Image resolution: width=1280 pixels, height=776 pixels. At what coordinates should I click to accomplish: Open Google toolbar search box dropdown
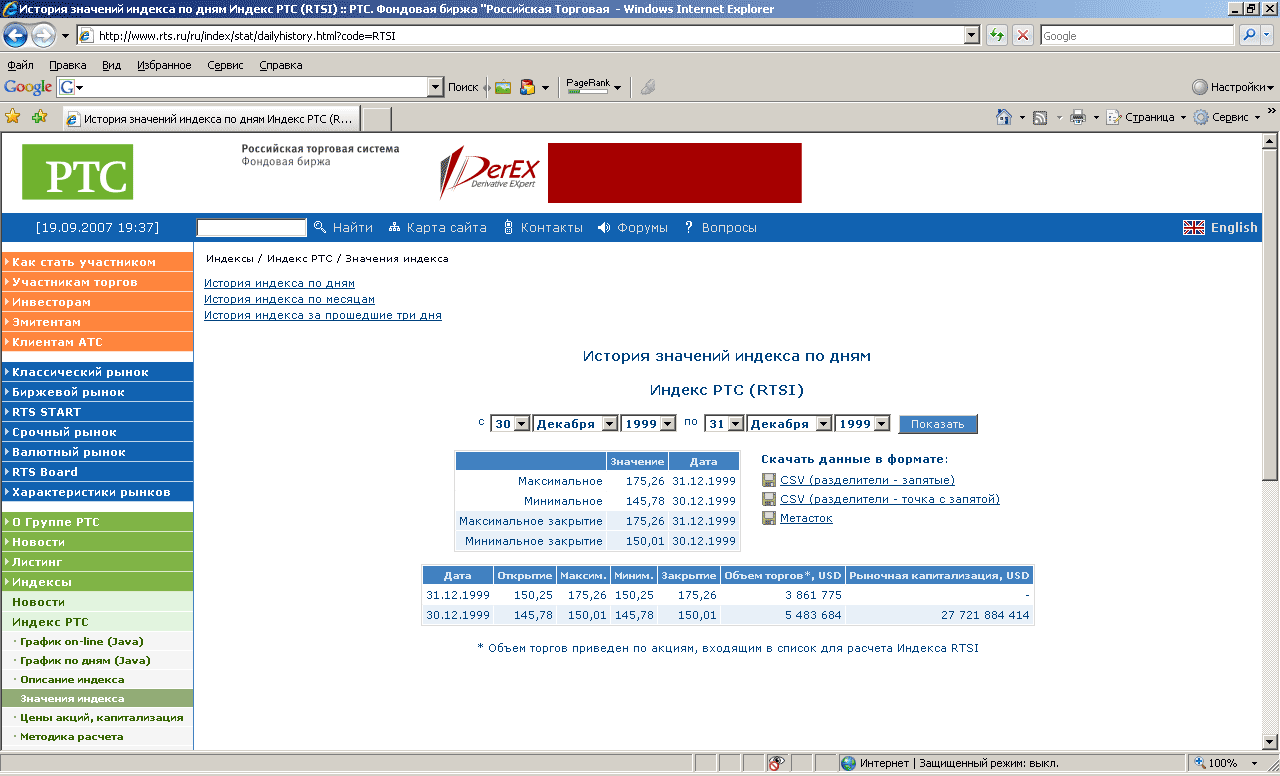click(x=435, y=87)
